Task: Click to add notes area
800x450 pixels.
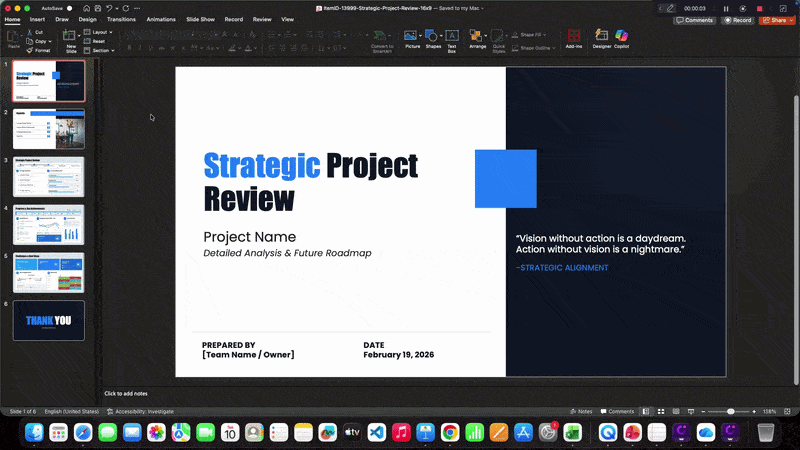Action: click(x=126, y=393)
